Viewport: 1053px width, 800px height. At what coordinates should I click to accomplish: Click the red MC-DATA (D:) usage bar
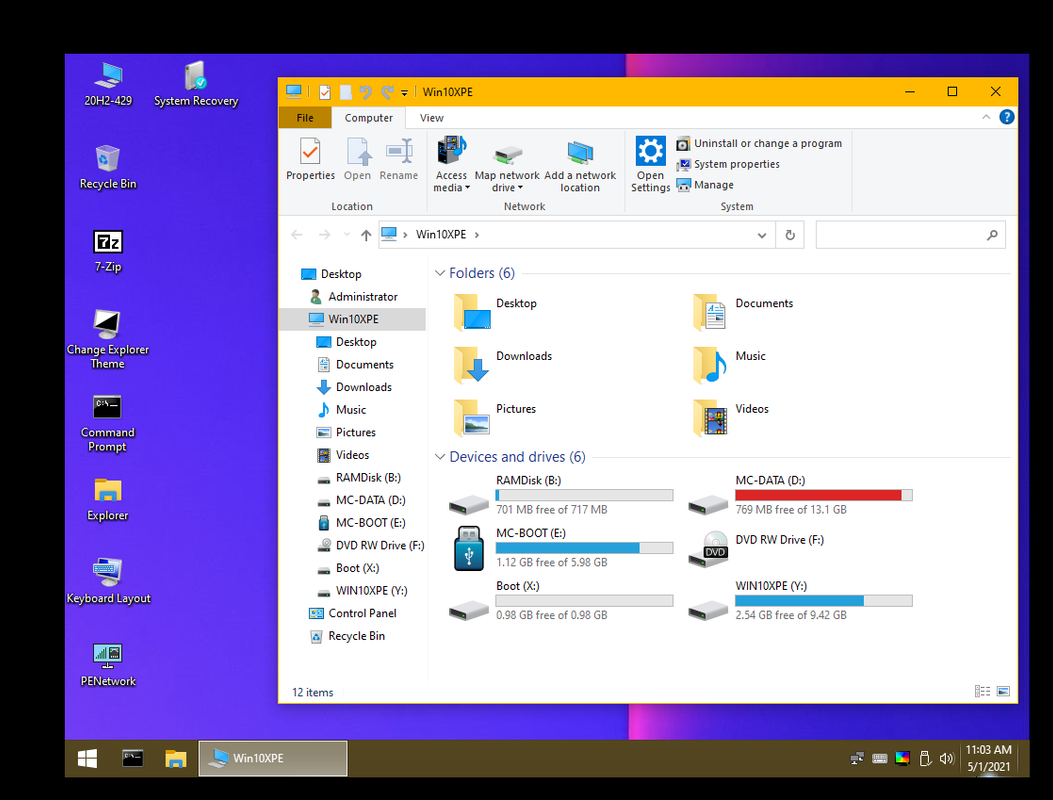(x=823, y=495)
